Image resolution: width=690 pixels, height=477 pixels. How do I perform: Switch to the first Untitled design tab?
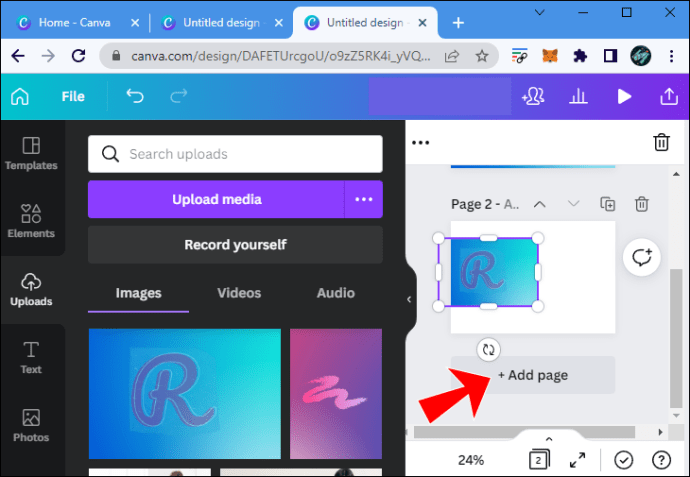click(x=221, y=22)
